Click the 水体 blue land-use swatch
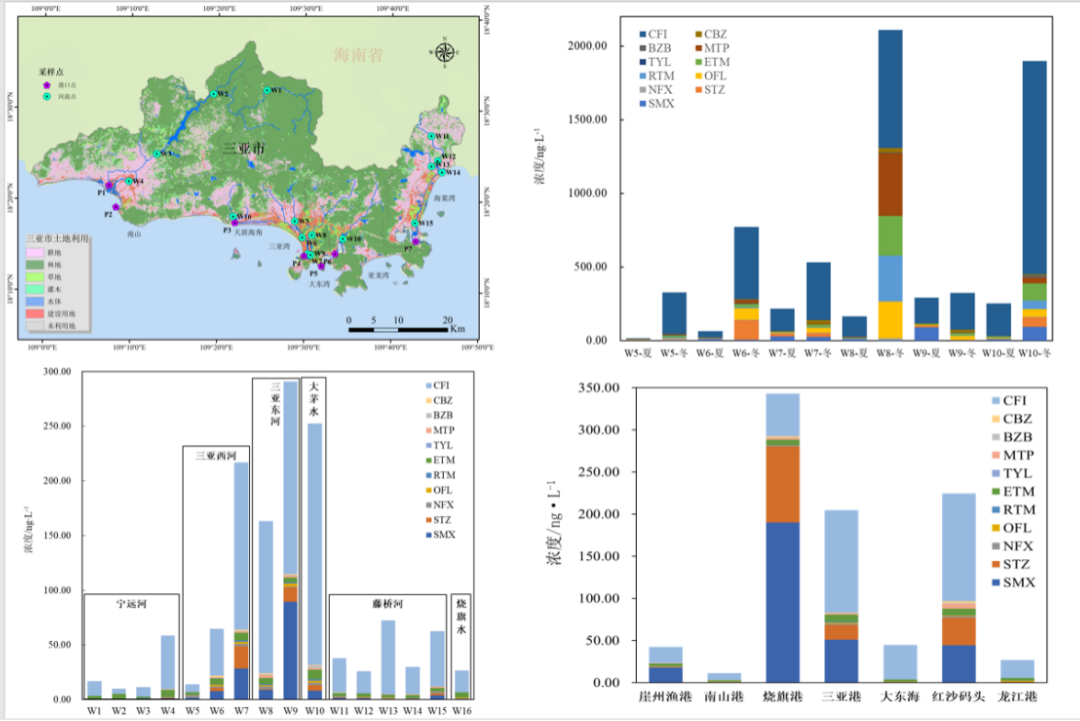This screenshot has width=1080, height=721. click(37, 300)
